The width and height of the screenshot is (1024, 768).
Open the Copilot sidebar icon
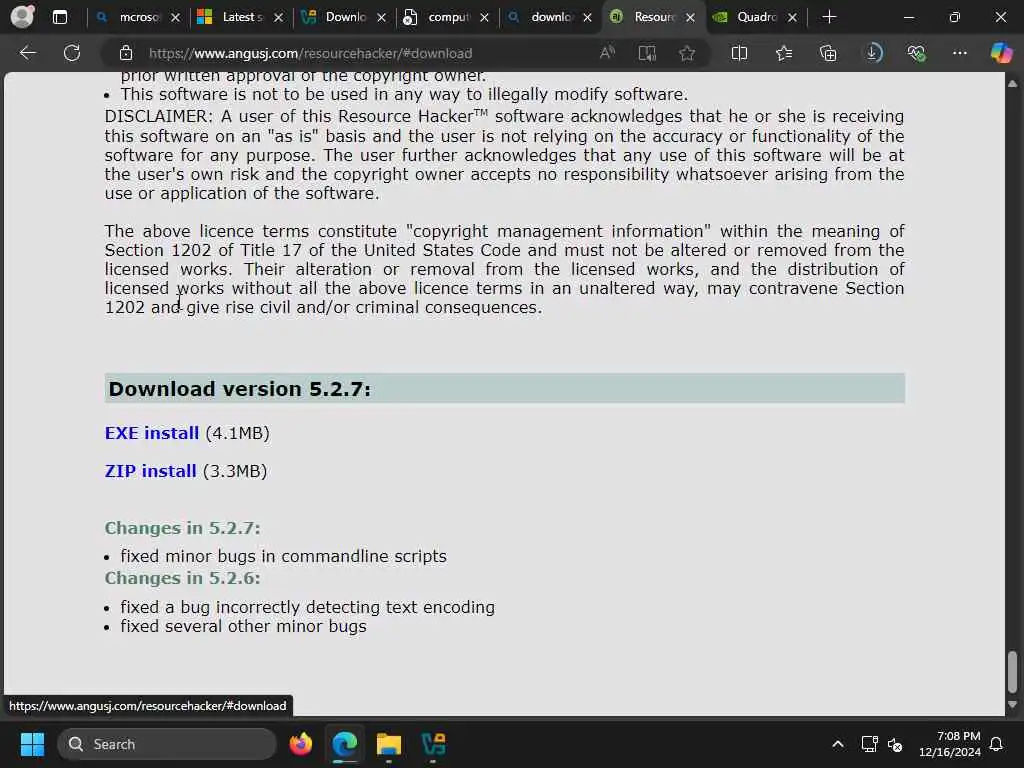[x=1001, y=53]
